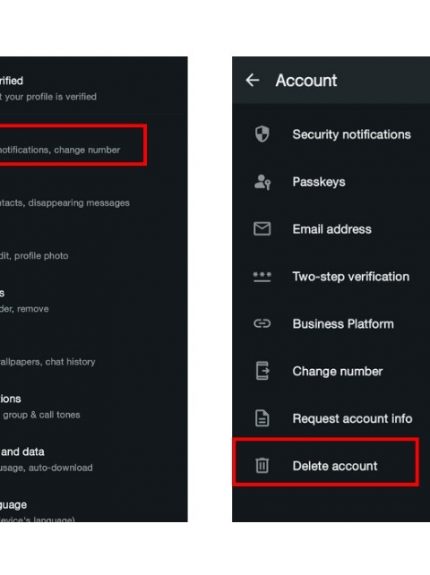Tap the Change number label
Image resolution: width=430 pixels, height=575 pixels.
(337, 371)
